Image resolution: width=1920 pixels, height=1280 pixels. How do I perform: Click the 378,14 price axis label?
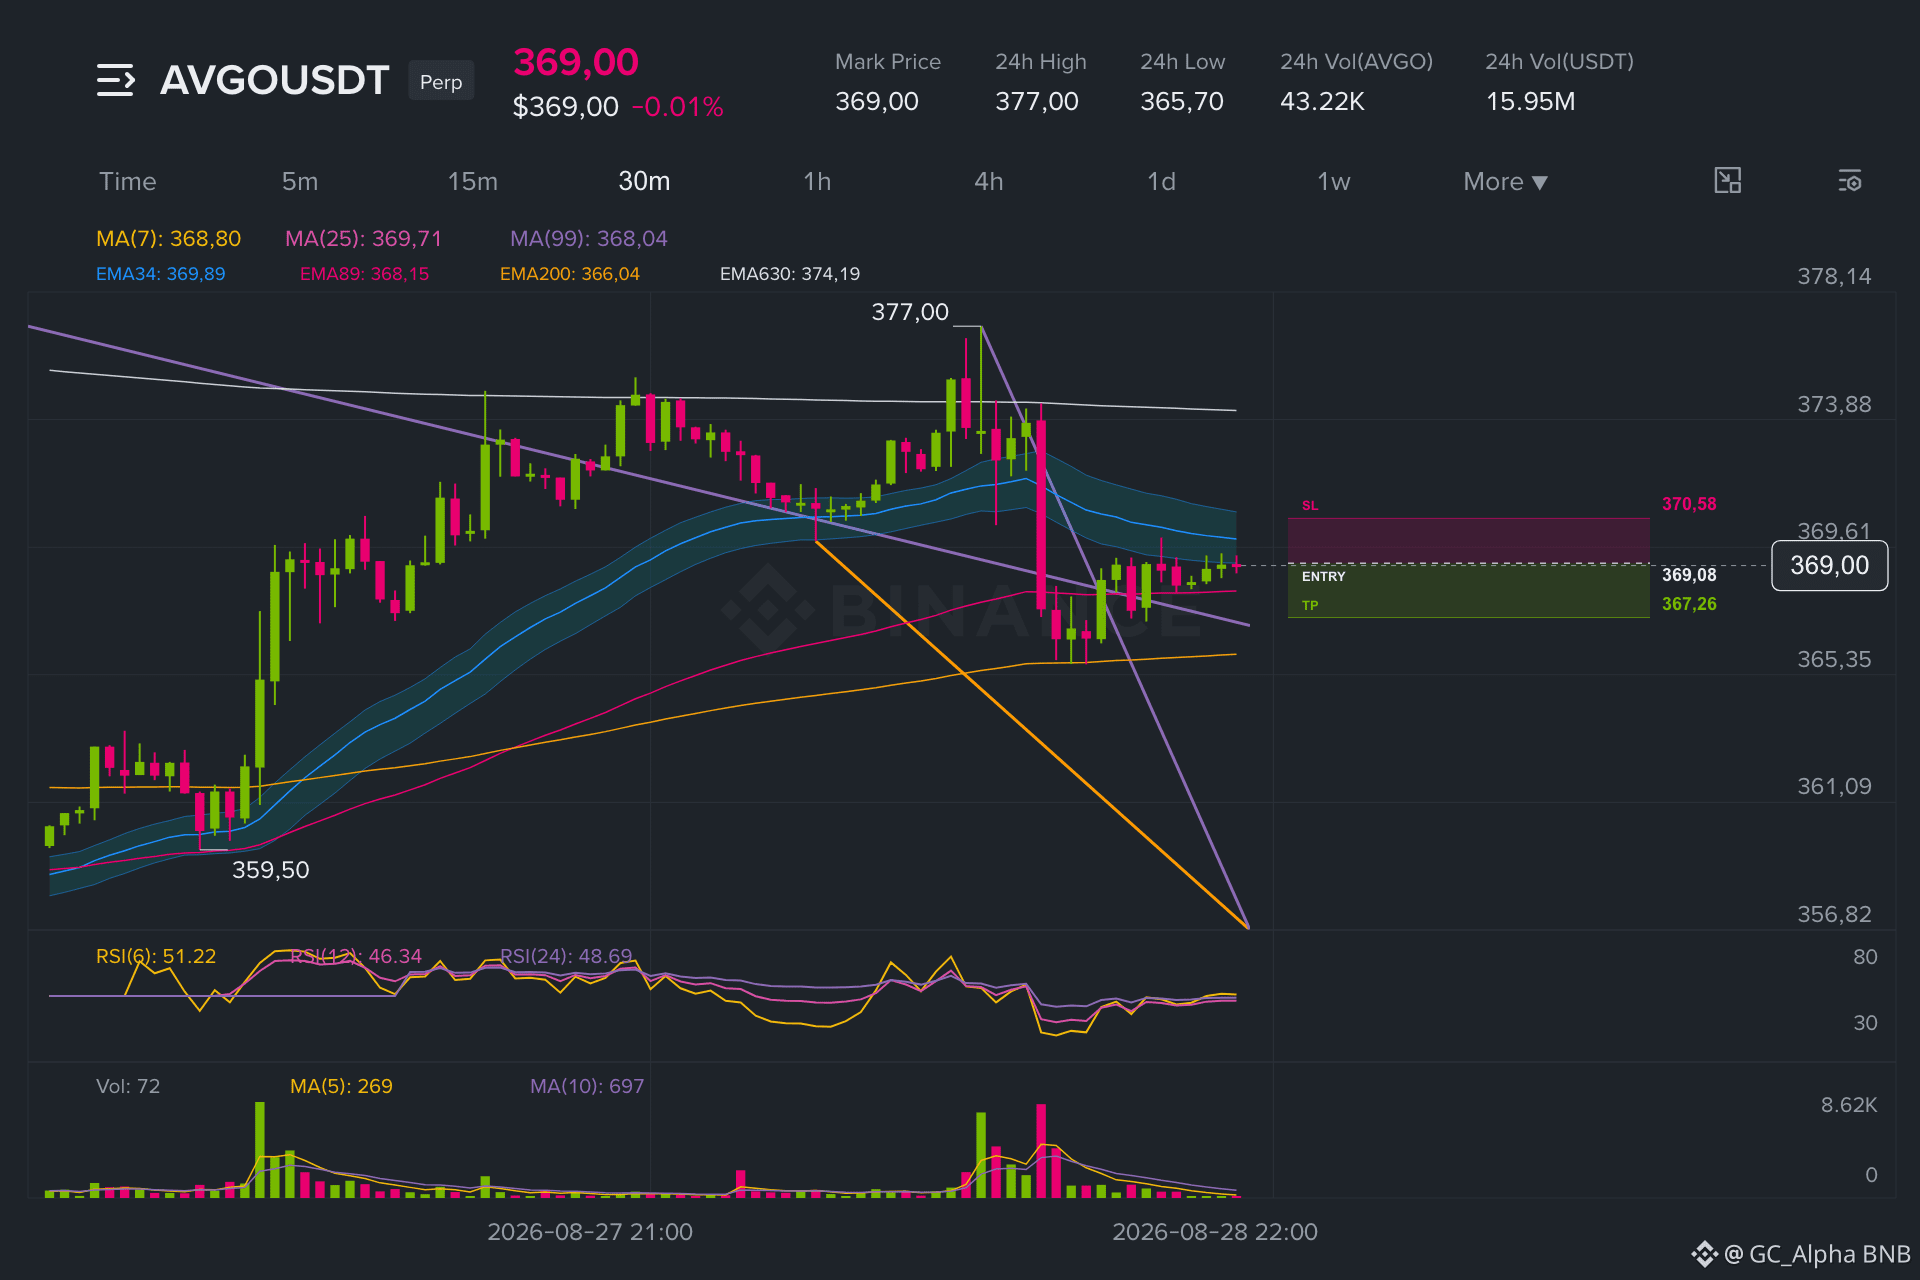click(1834, 276)
